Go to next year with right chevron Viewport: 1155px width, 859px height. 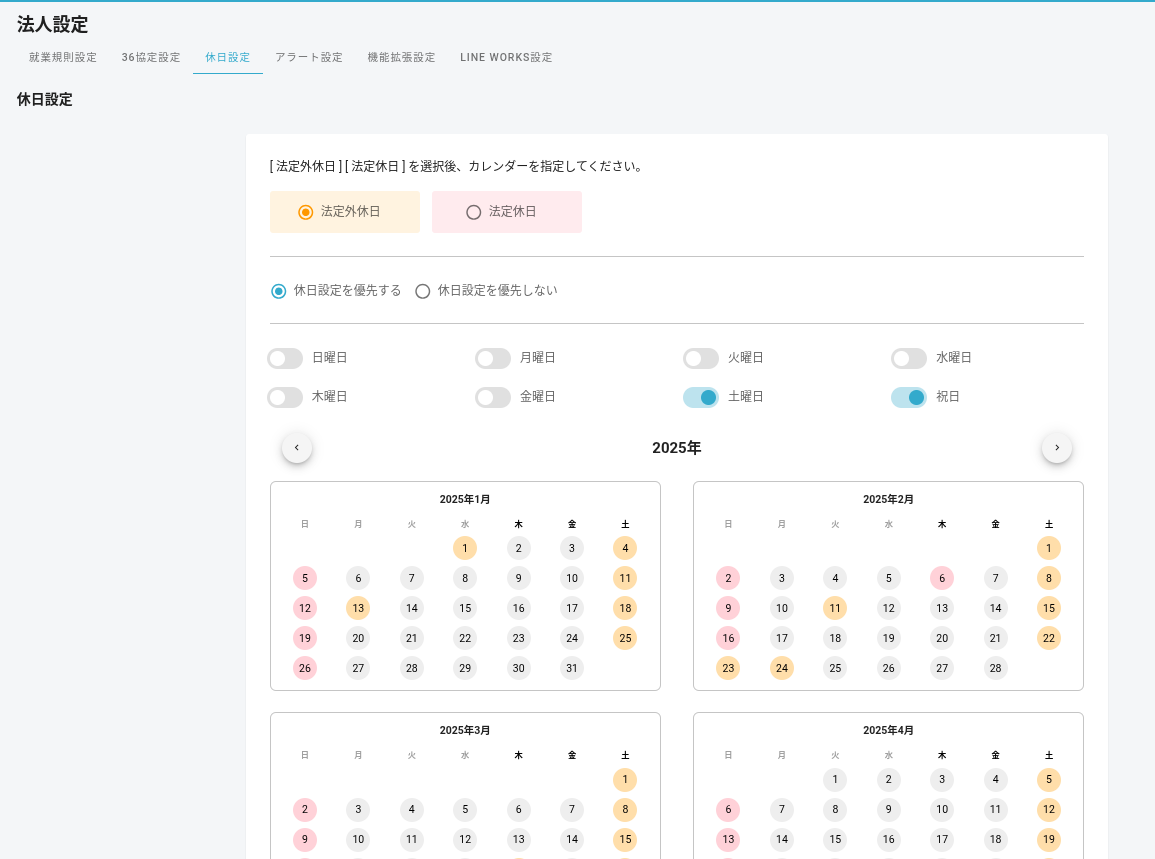tap(1057, 448)
